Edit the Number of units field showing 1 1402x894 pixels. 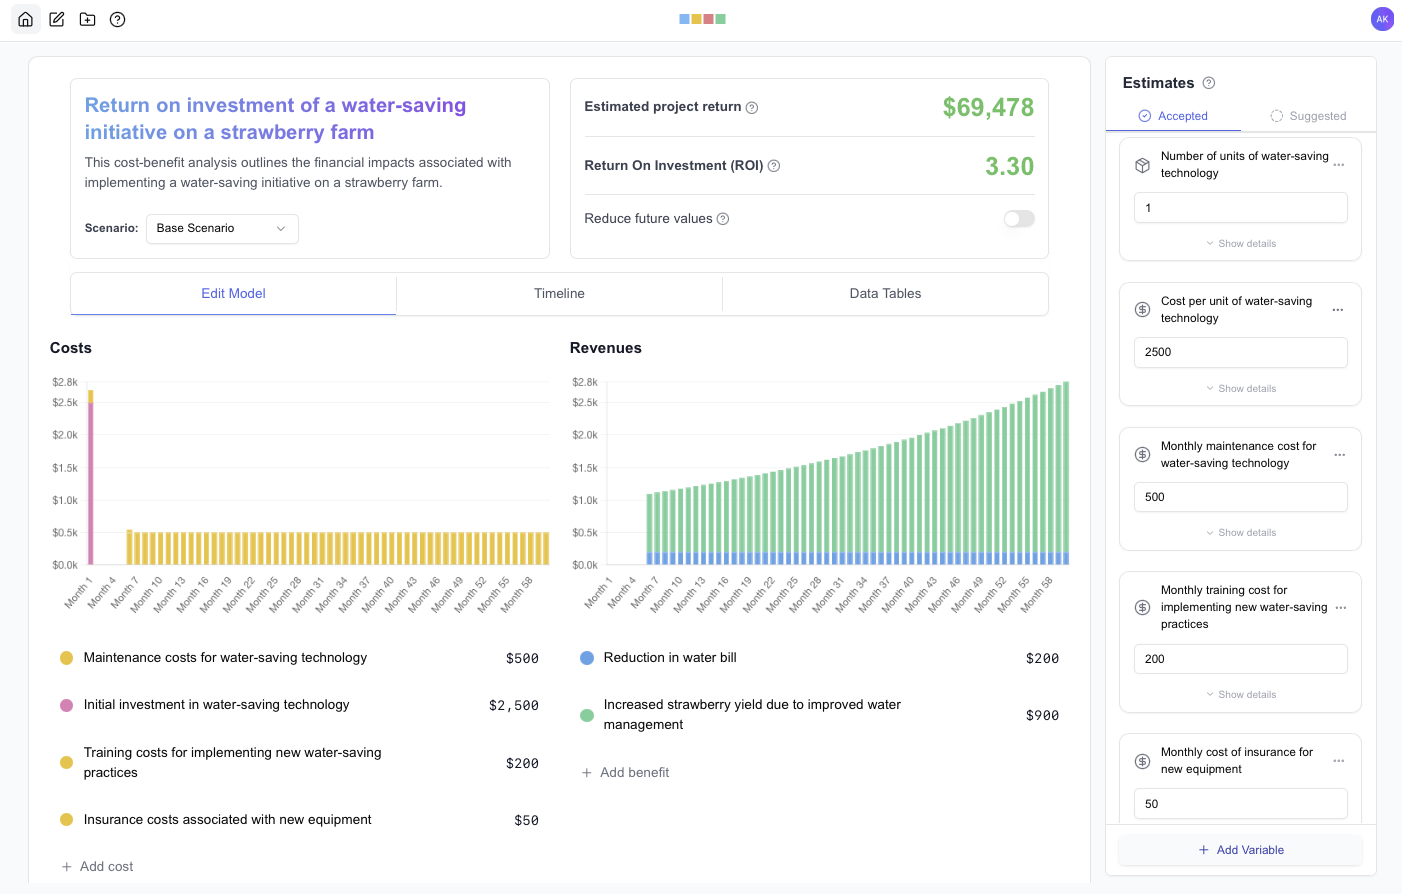click(1240, 208)
